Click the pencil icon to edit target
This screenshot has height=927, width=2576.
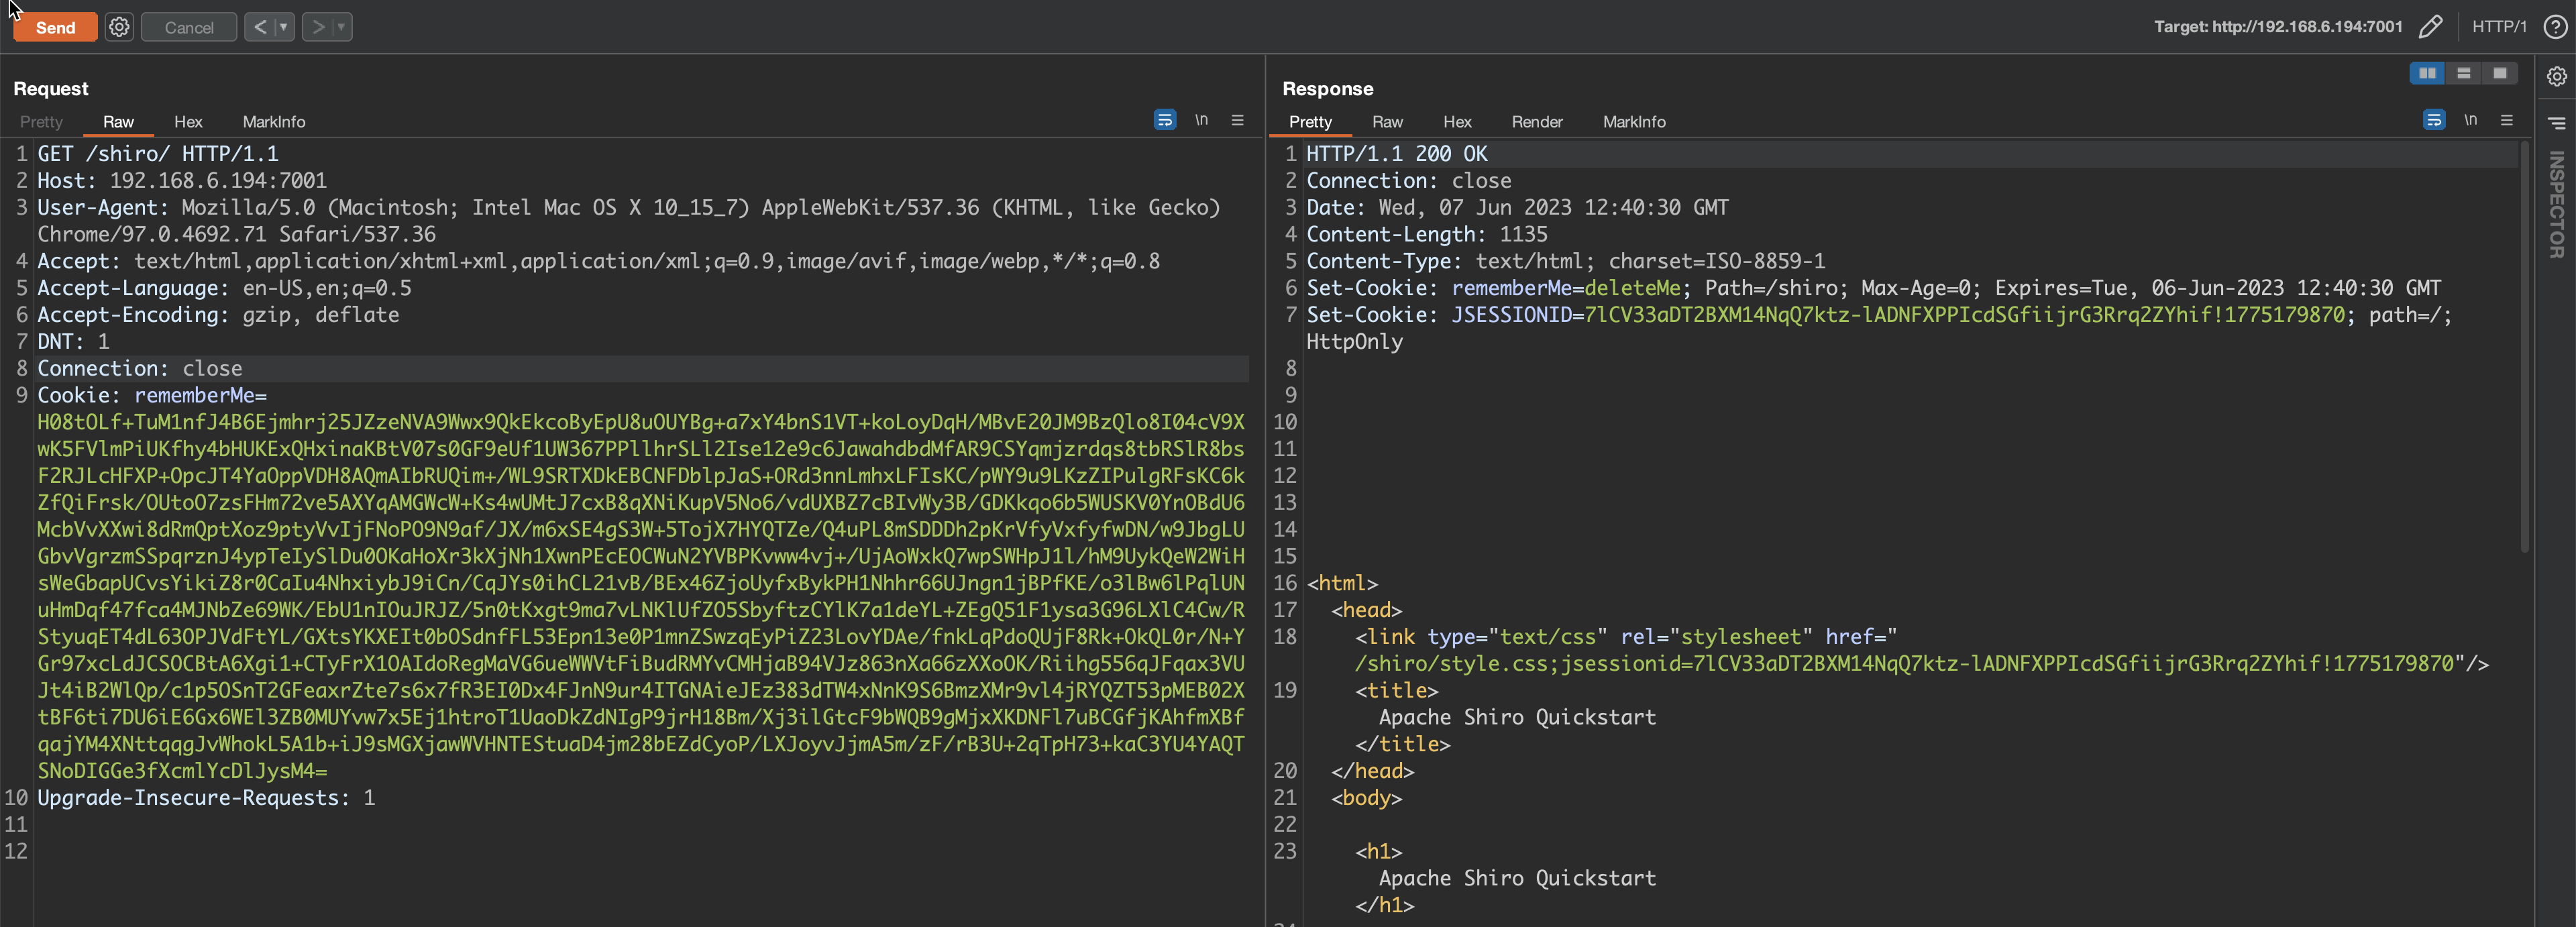click(2430, 27)
